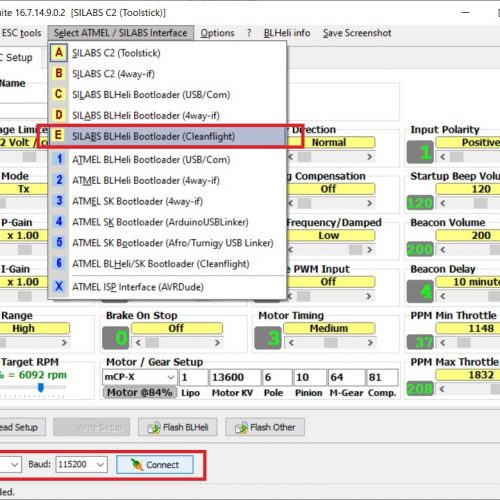This screenshot has width=500, height=500.
Task: Select ATMEL BLHeli Bootloader (4way-if)
Action: pyautogui.click(x=167, y=180)
